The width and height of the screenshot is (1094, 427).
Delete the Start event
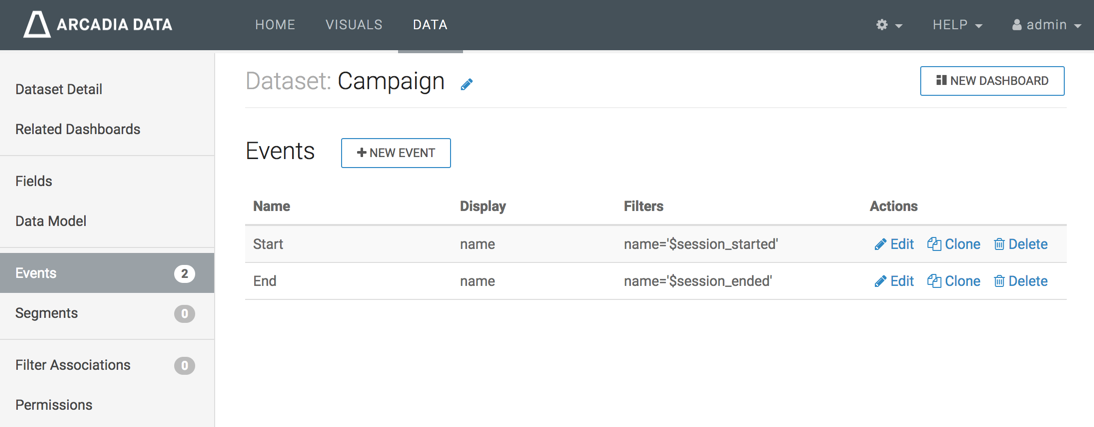[x=1020, y=244]
